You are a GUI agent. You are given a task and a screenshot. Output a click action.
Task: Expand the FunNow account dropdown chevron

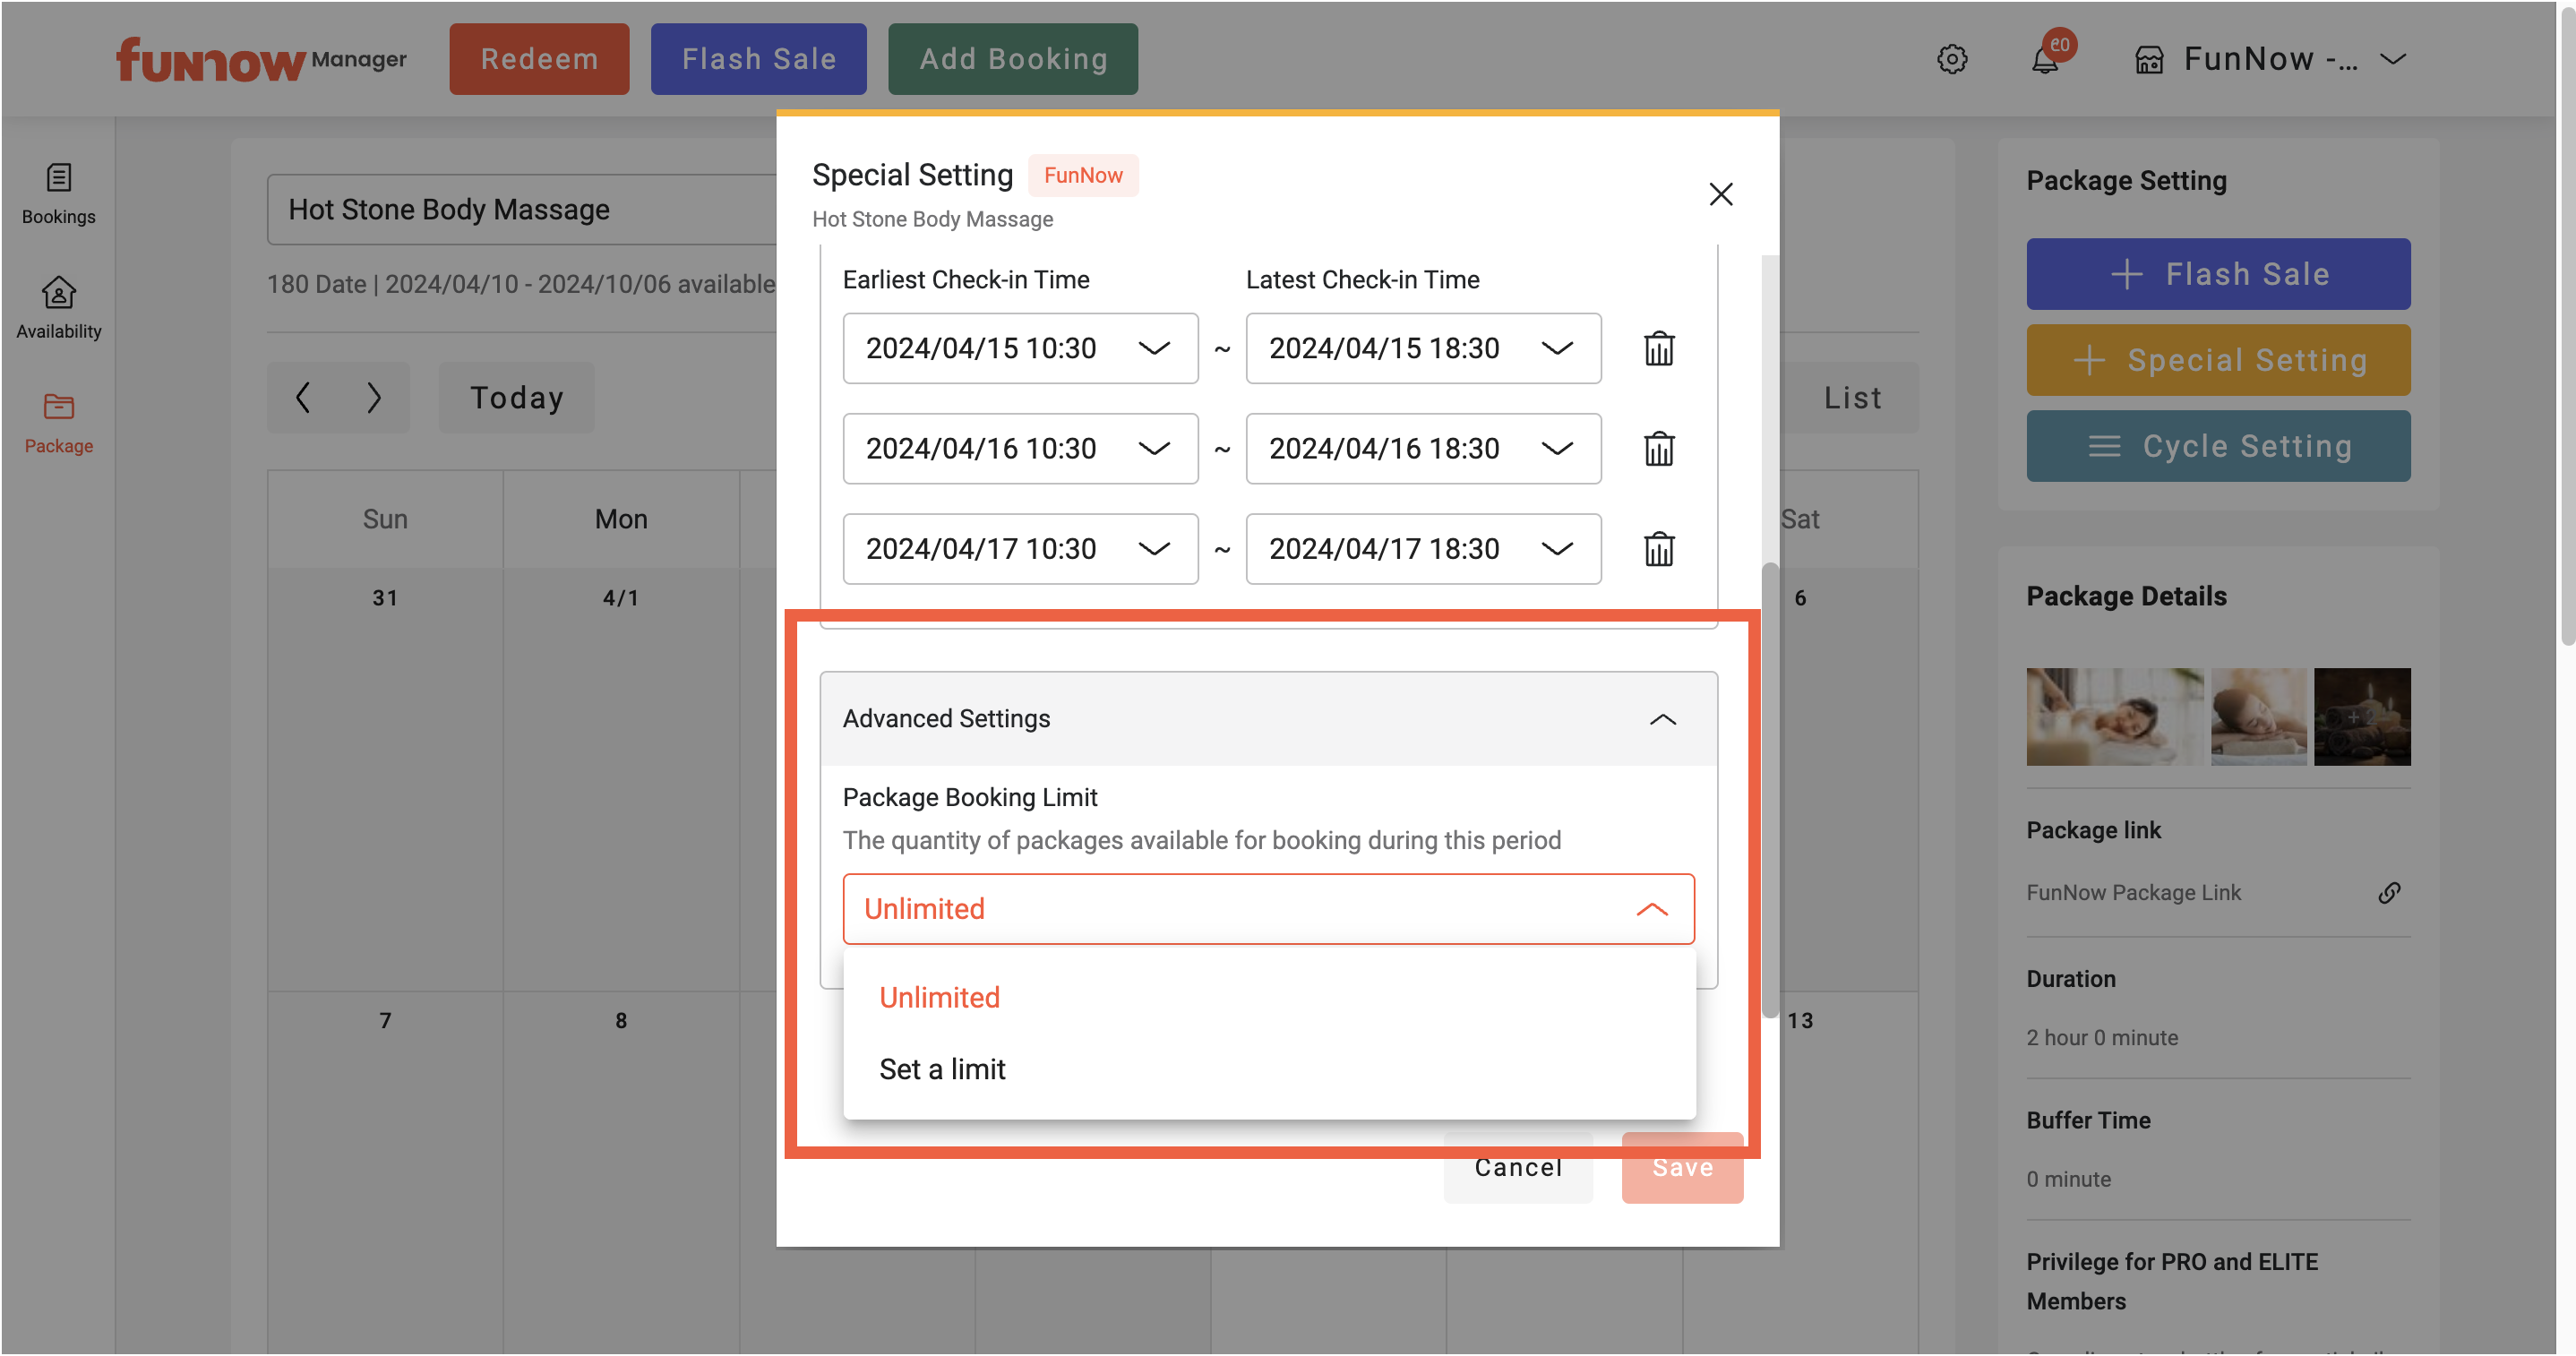2393,59
